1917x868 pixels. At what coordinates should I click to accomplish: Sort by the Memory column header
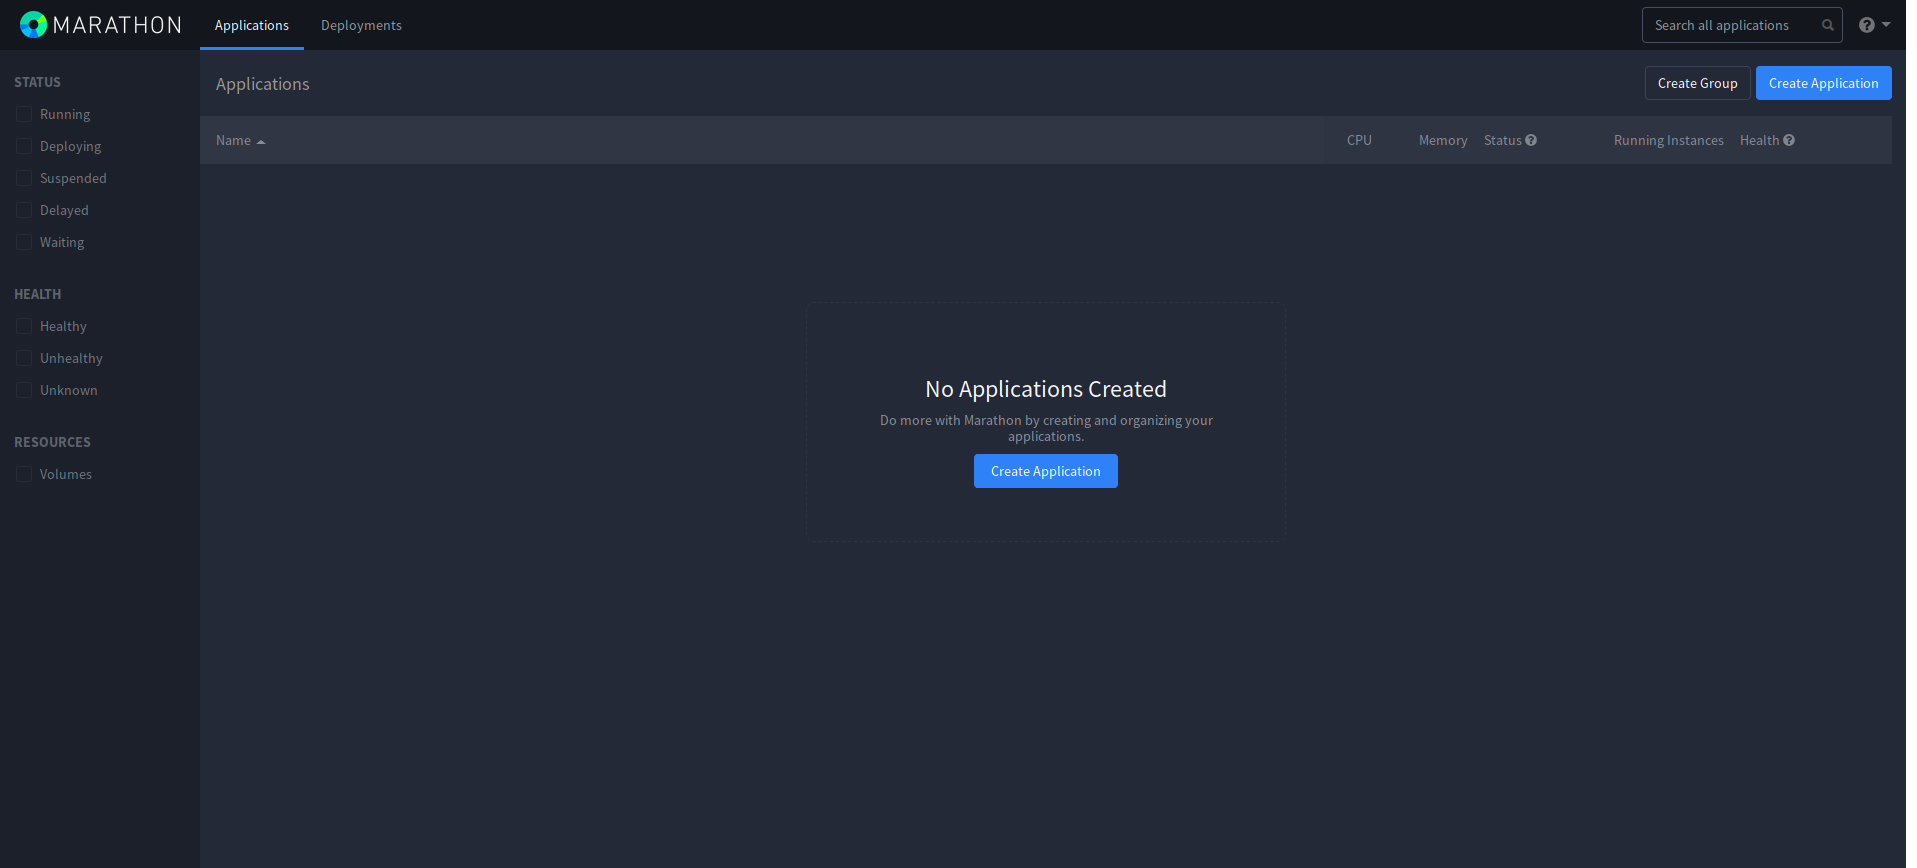(1443, 140)
